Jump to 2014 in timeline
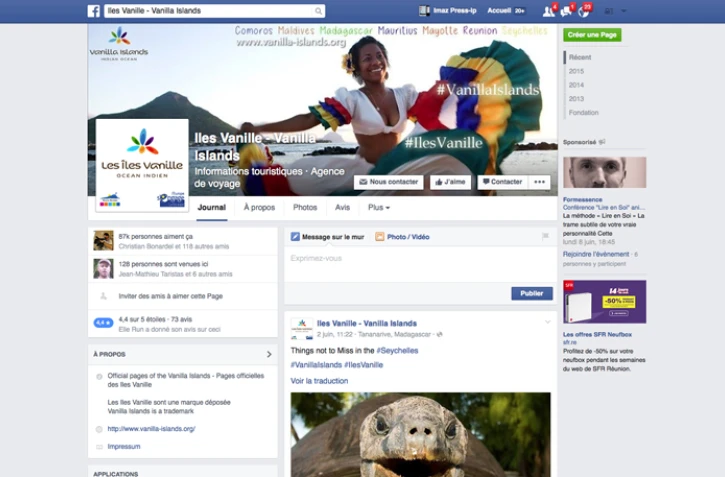The image size is (725, 477). point(576,85)
